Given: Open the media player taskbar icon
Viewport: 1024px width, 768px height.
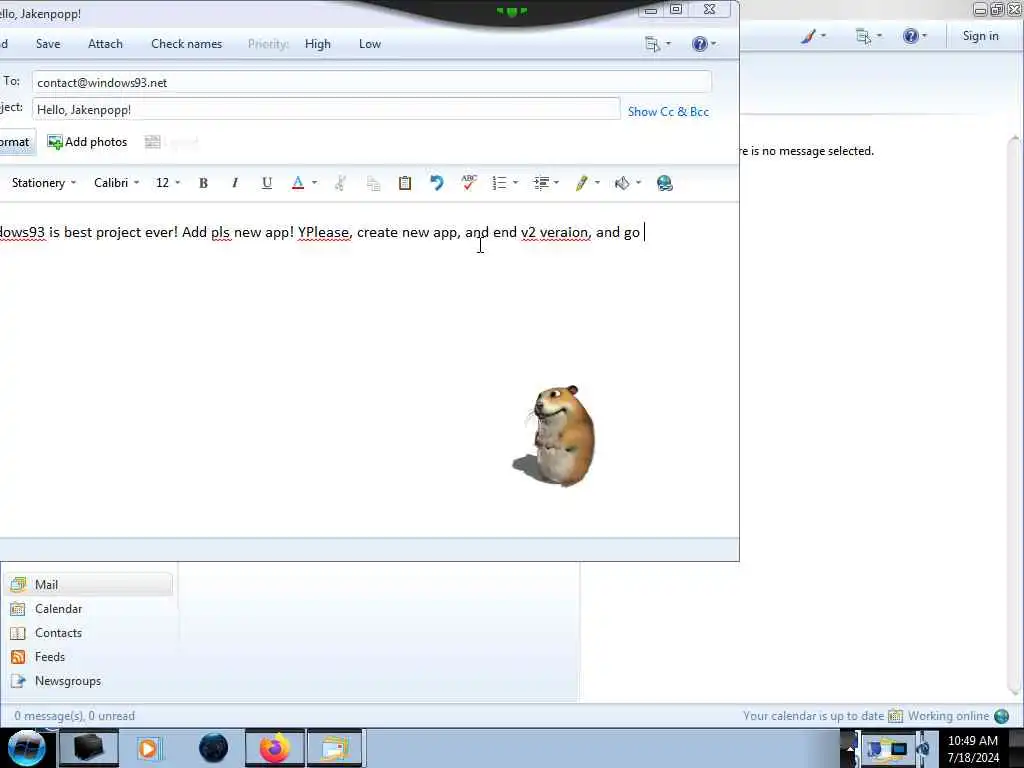Looking at the screenshot, I should click(148, 748).
